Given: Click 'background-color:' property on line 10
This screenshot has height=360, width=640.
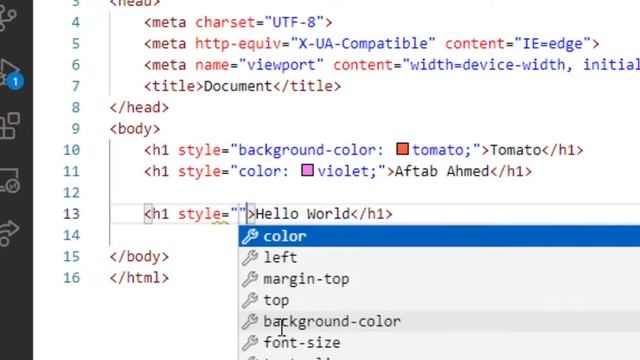Looking at the screenshot, I should click(311, 150).
